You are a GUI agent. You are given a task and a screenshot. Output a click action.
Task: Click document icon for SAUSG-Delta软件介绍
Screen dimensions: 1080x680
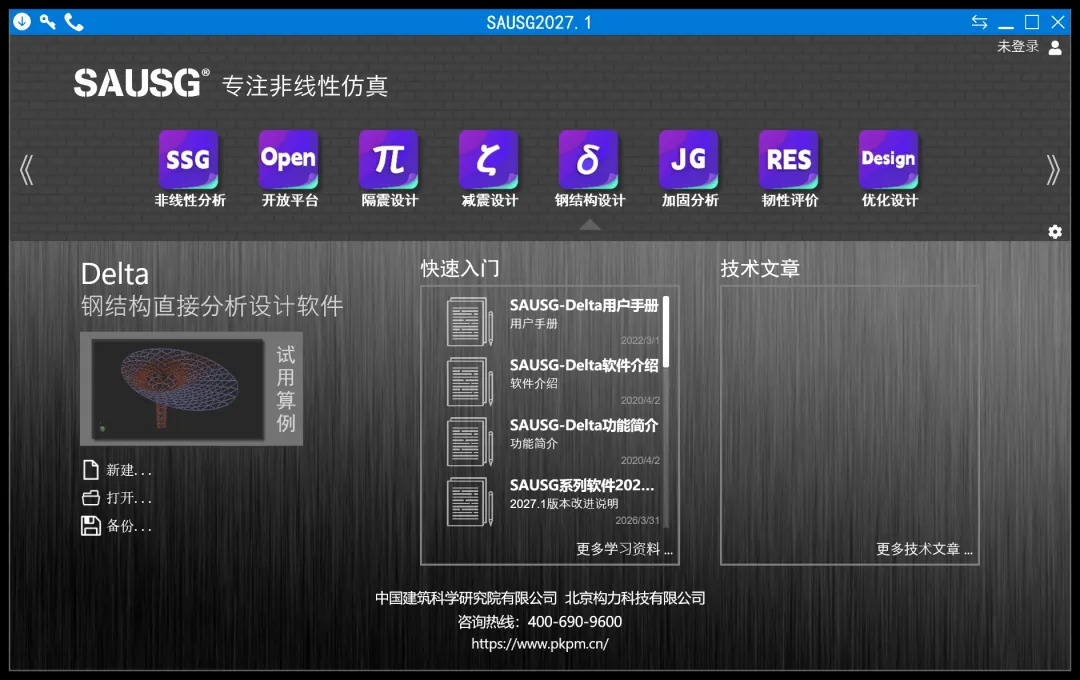[x=470, y=381]
